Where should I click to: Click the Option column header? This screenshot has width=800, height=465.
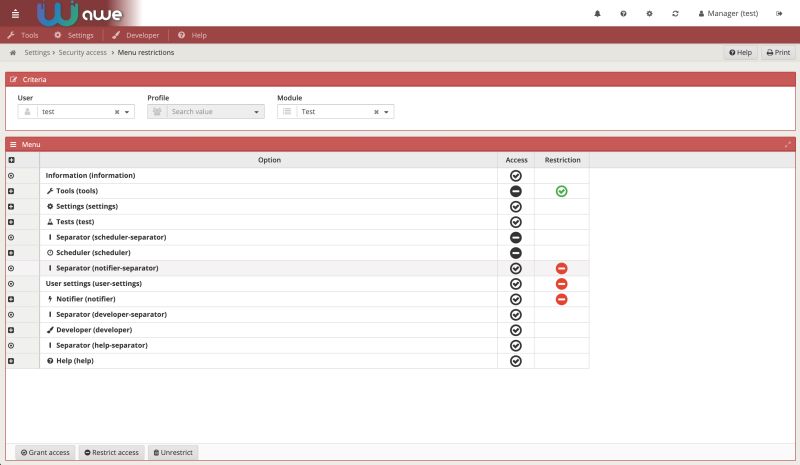pyautogui.click(x=269, y=160)
